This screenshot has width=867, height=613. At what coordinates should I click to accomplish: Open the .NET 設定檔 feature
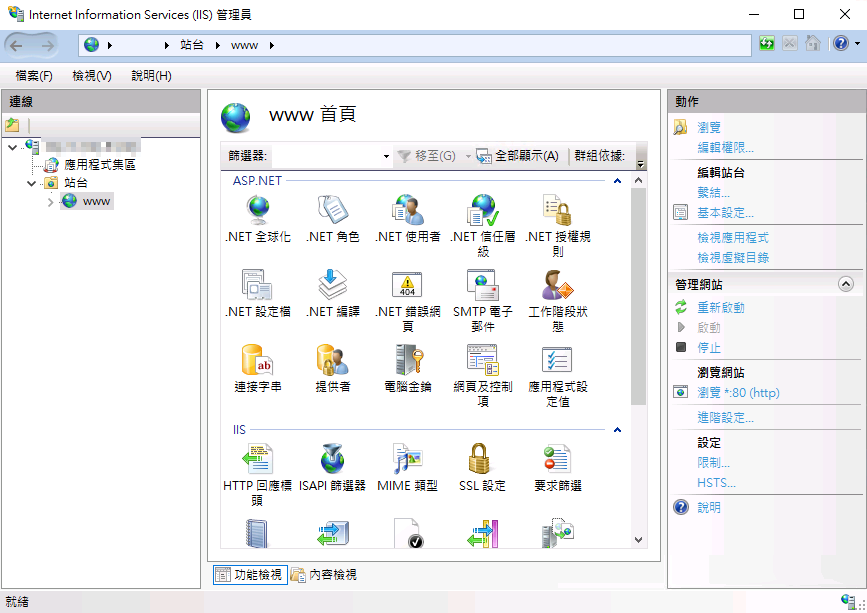click(258, 294)
